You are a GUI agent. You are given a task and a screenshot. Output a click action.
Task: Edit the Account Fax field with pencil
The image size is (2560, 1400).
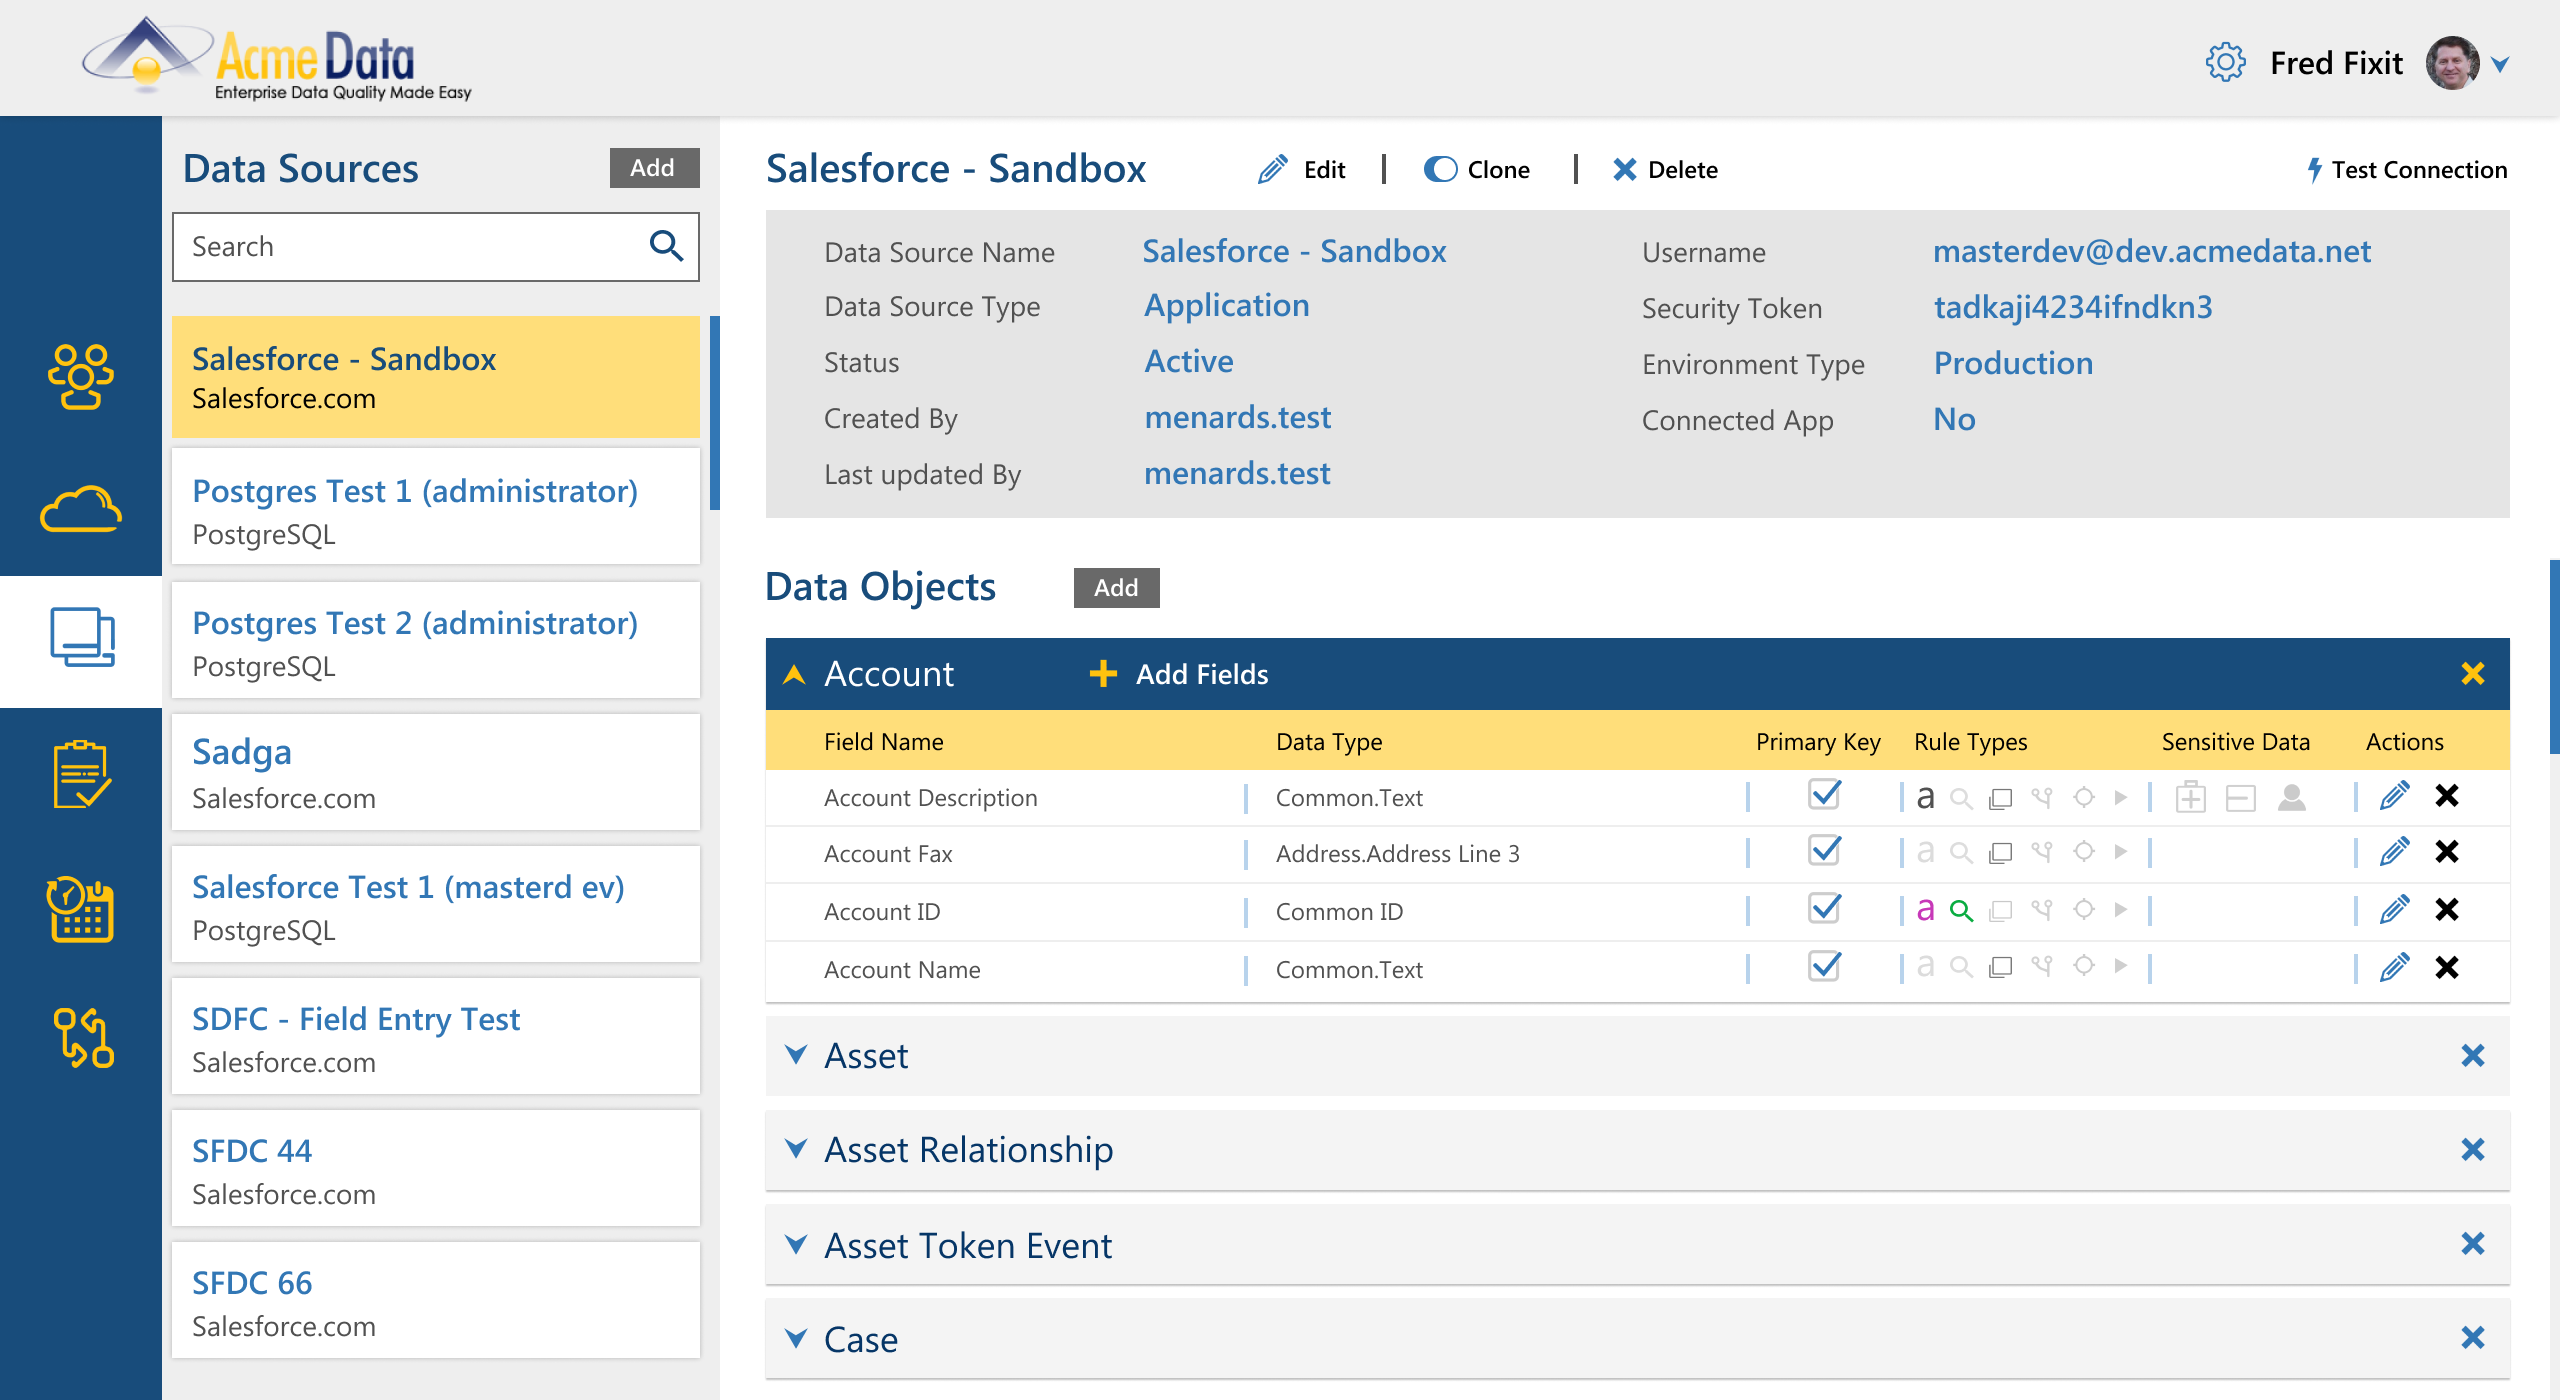coord(2394,852)
